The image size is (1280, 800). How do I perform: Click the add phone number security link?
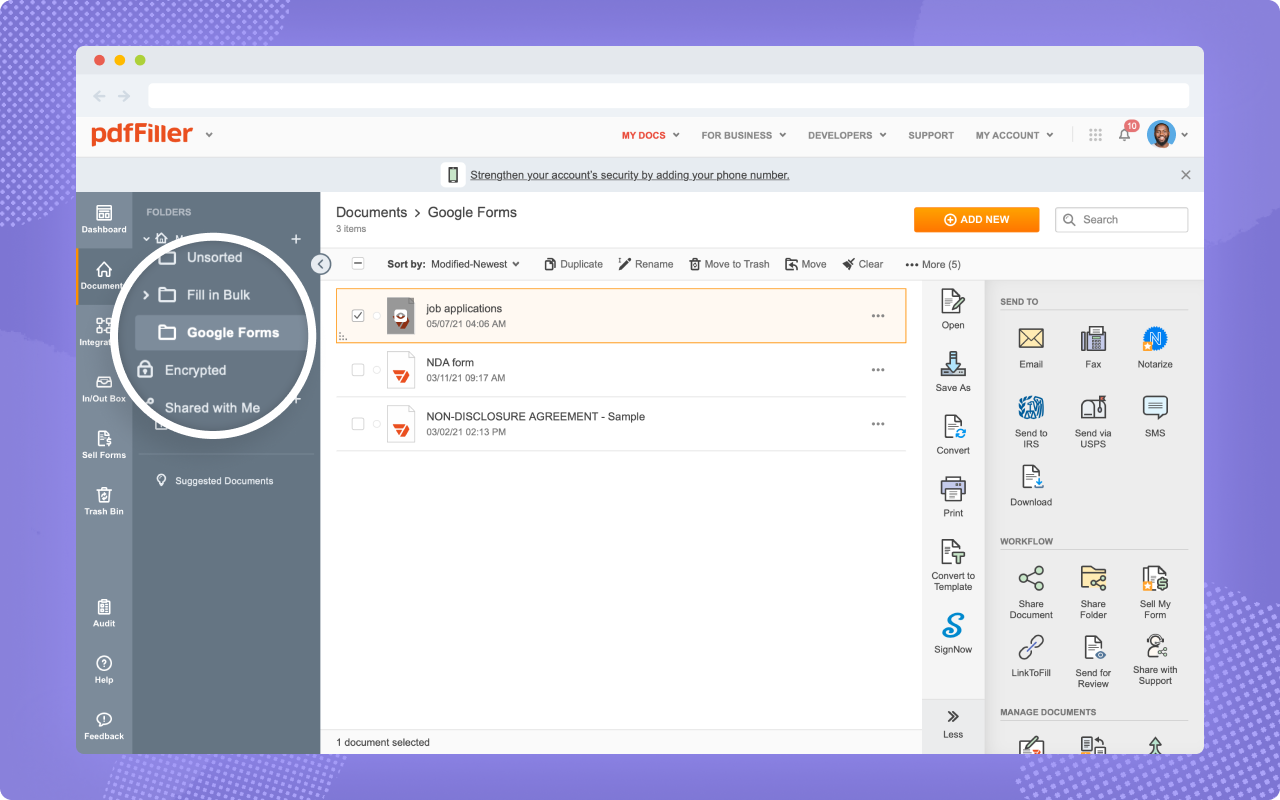pos(630,175)
